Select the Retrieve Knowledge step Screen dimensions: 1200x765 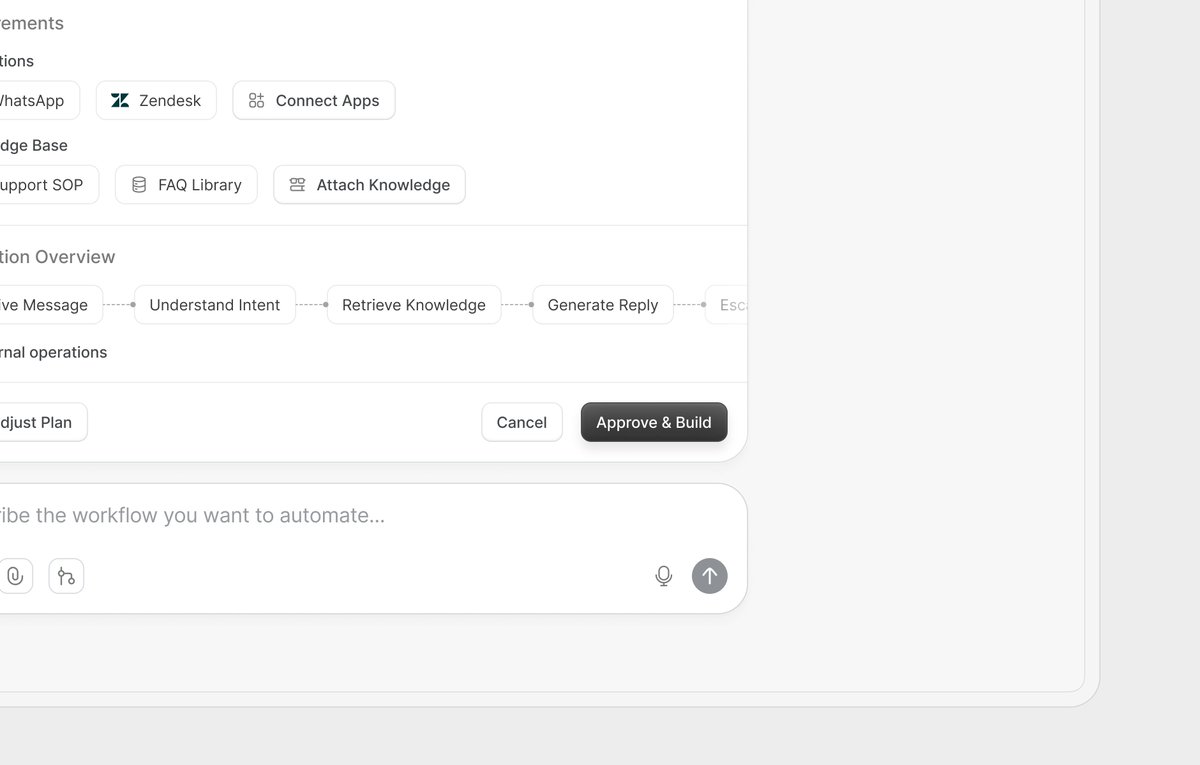414,305
